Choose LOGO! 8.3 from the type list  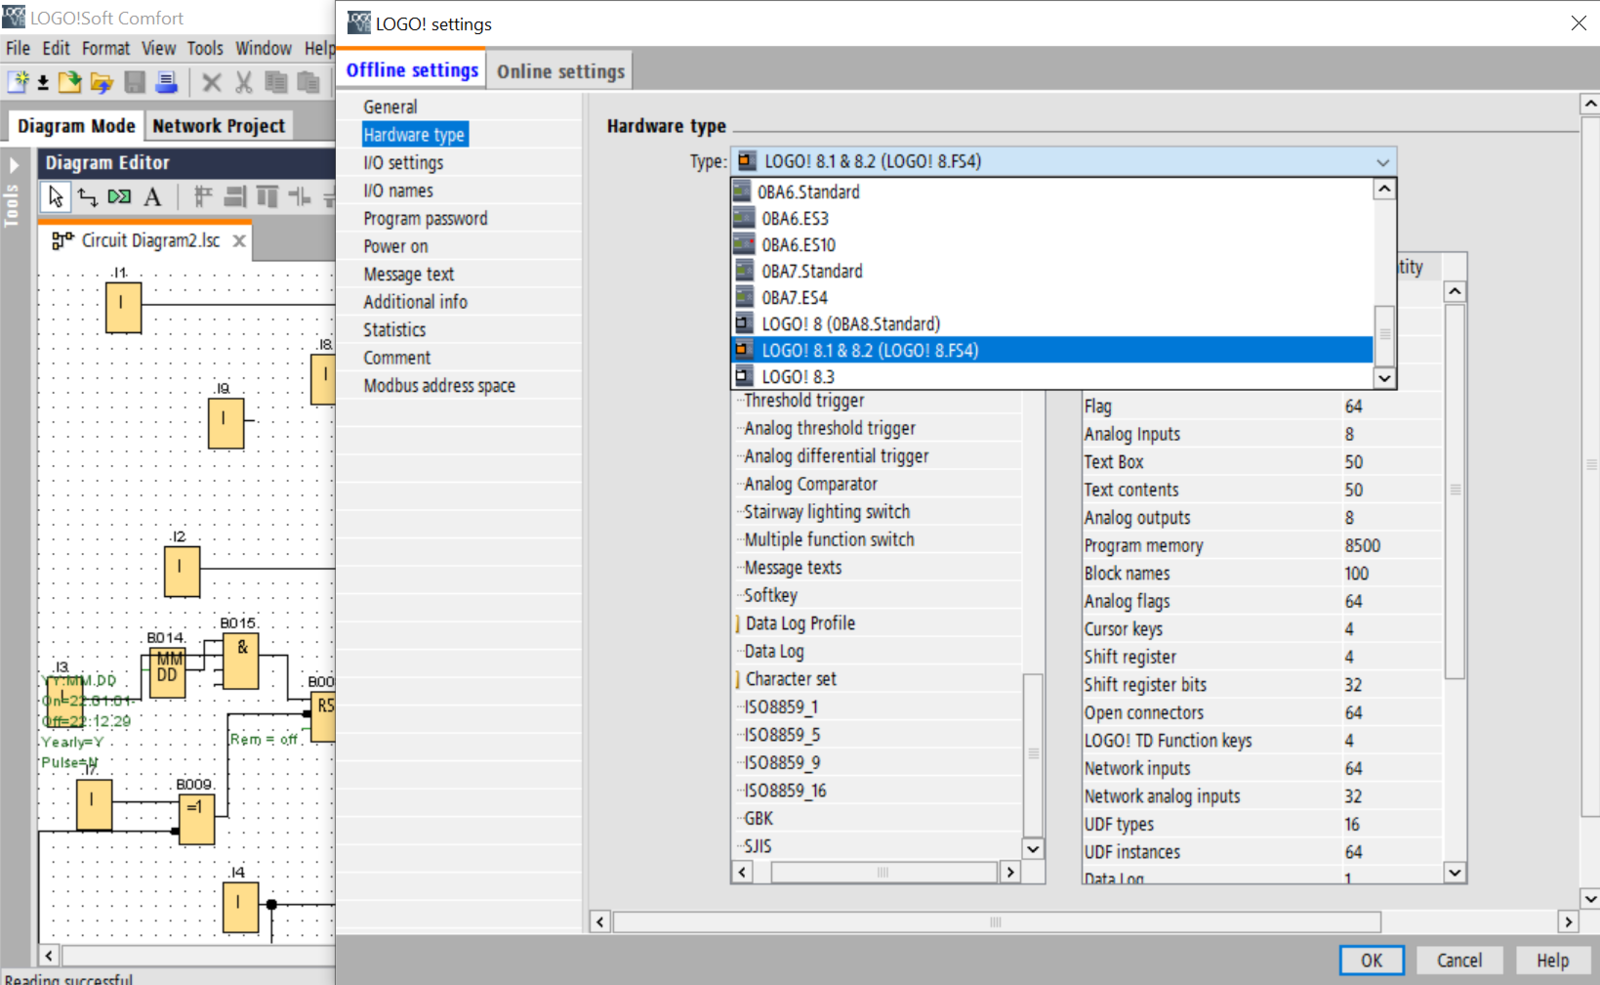[1053, 377]
